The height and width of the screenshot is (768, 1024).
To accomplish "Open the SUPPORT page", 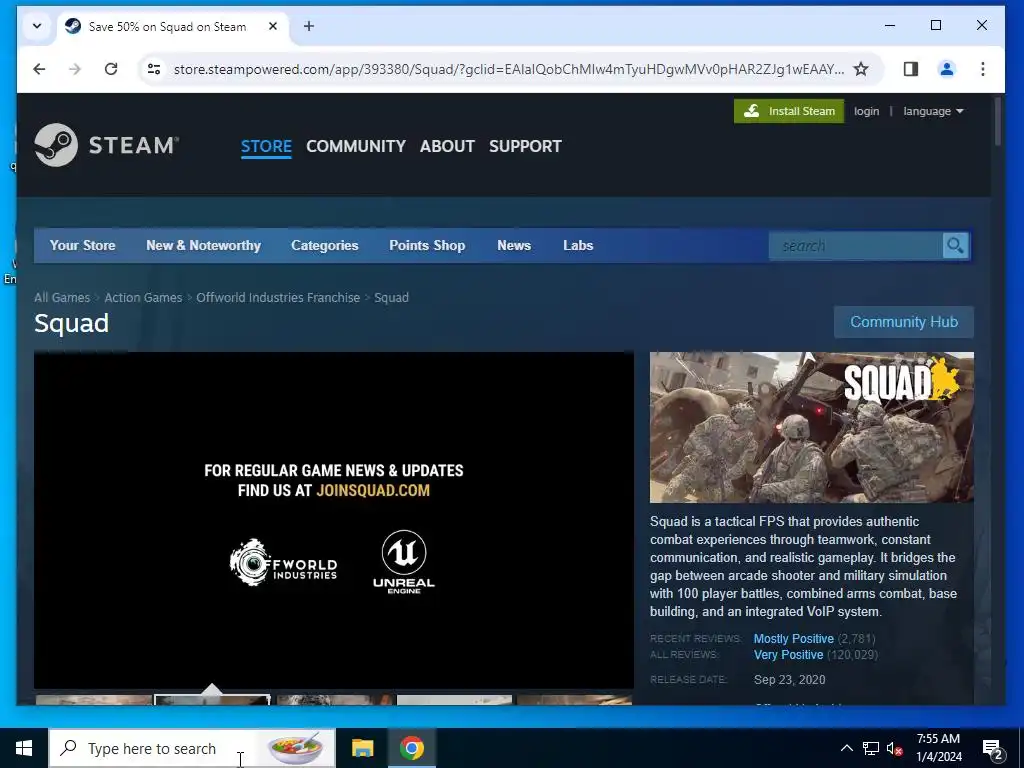I will 526,146.
